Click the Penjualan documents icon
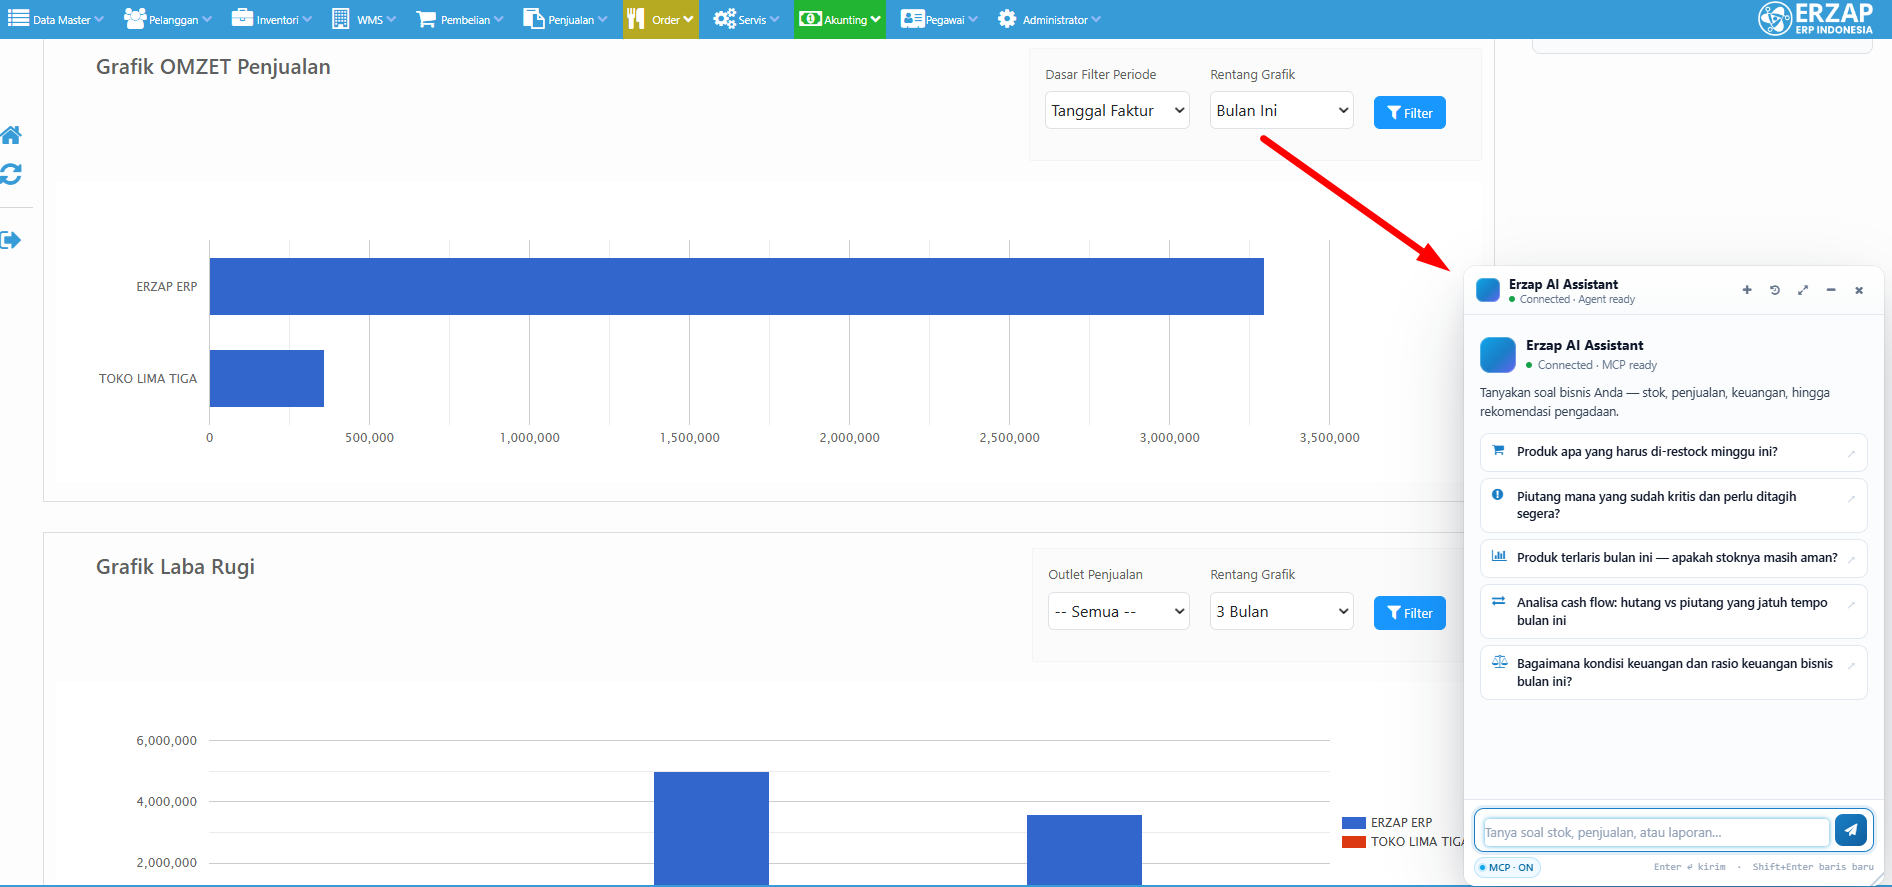 pos(533,19)
